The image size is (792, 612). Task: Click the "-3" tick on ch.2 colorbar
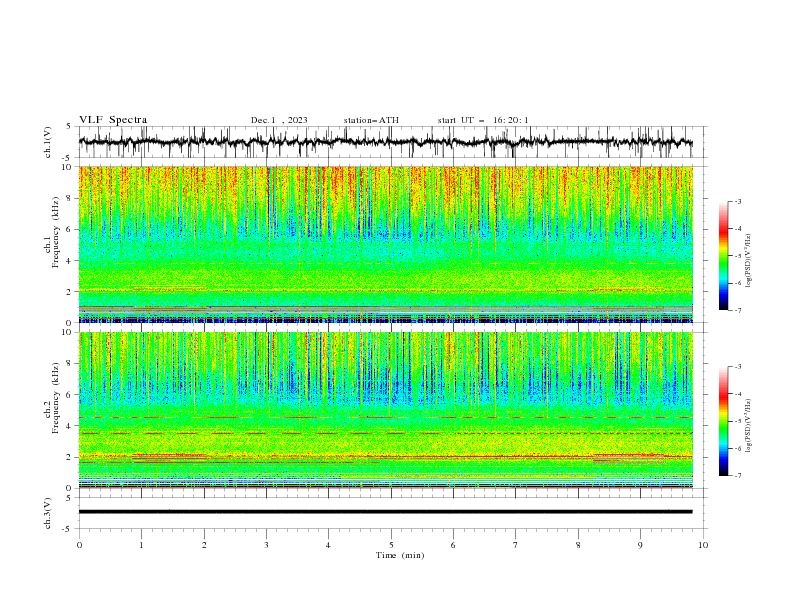click(x=738, y=367)
